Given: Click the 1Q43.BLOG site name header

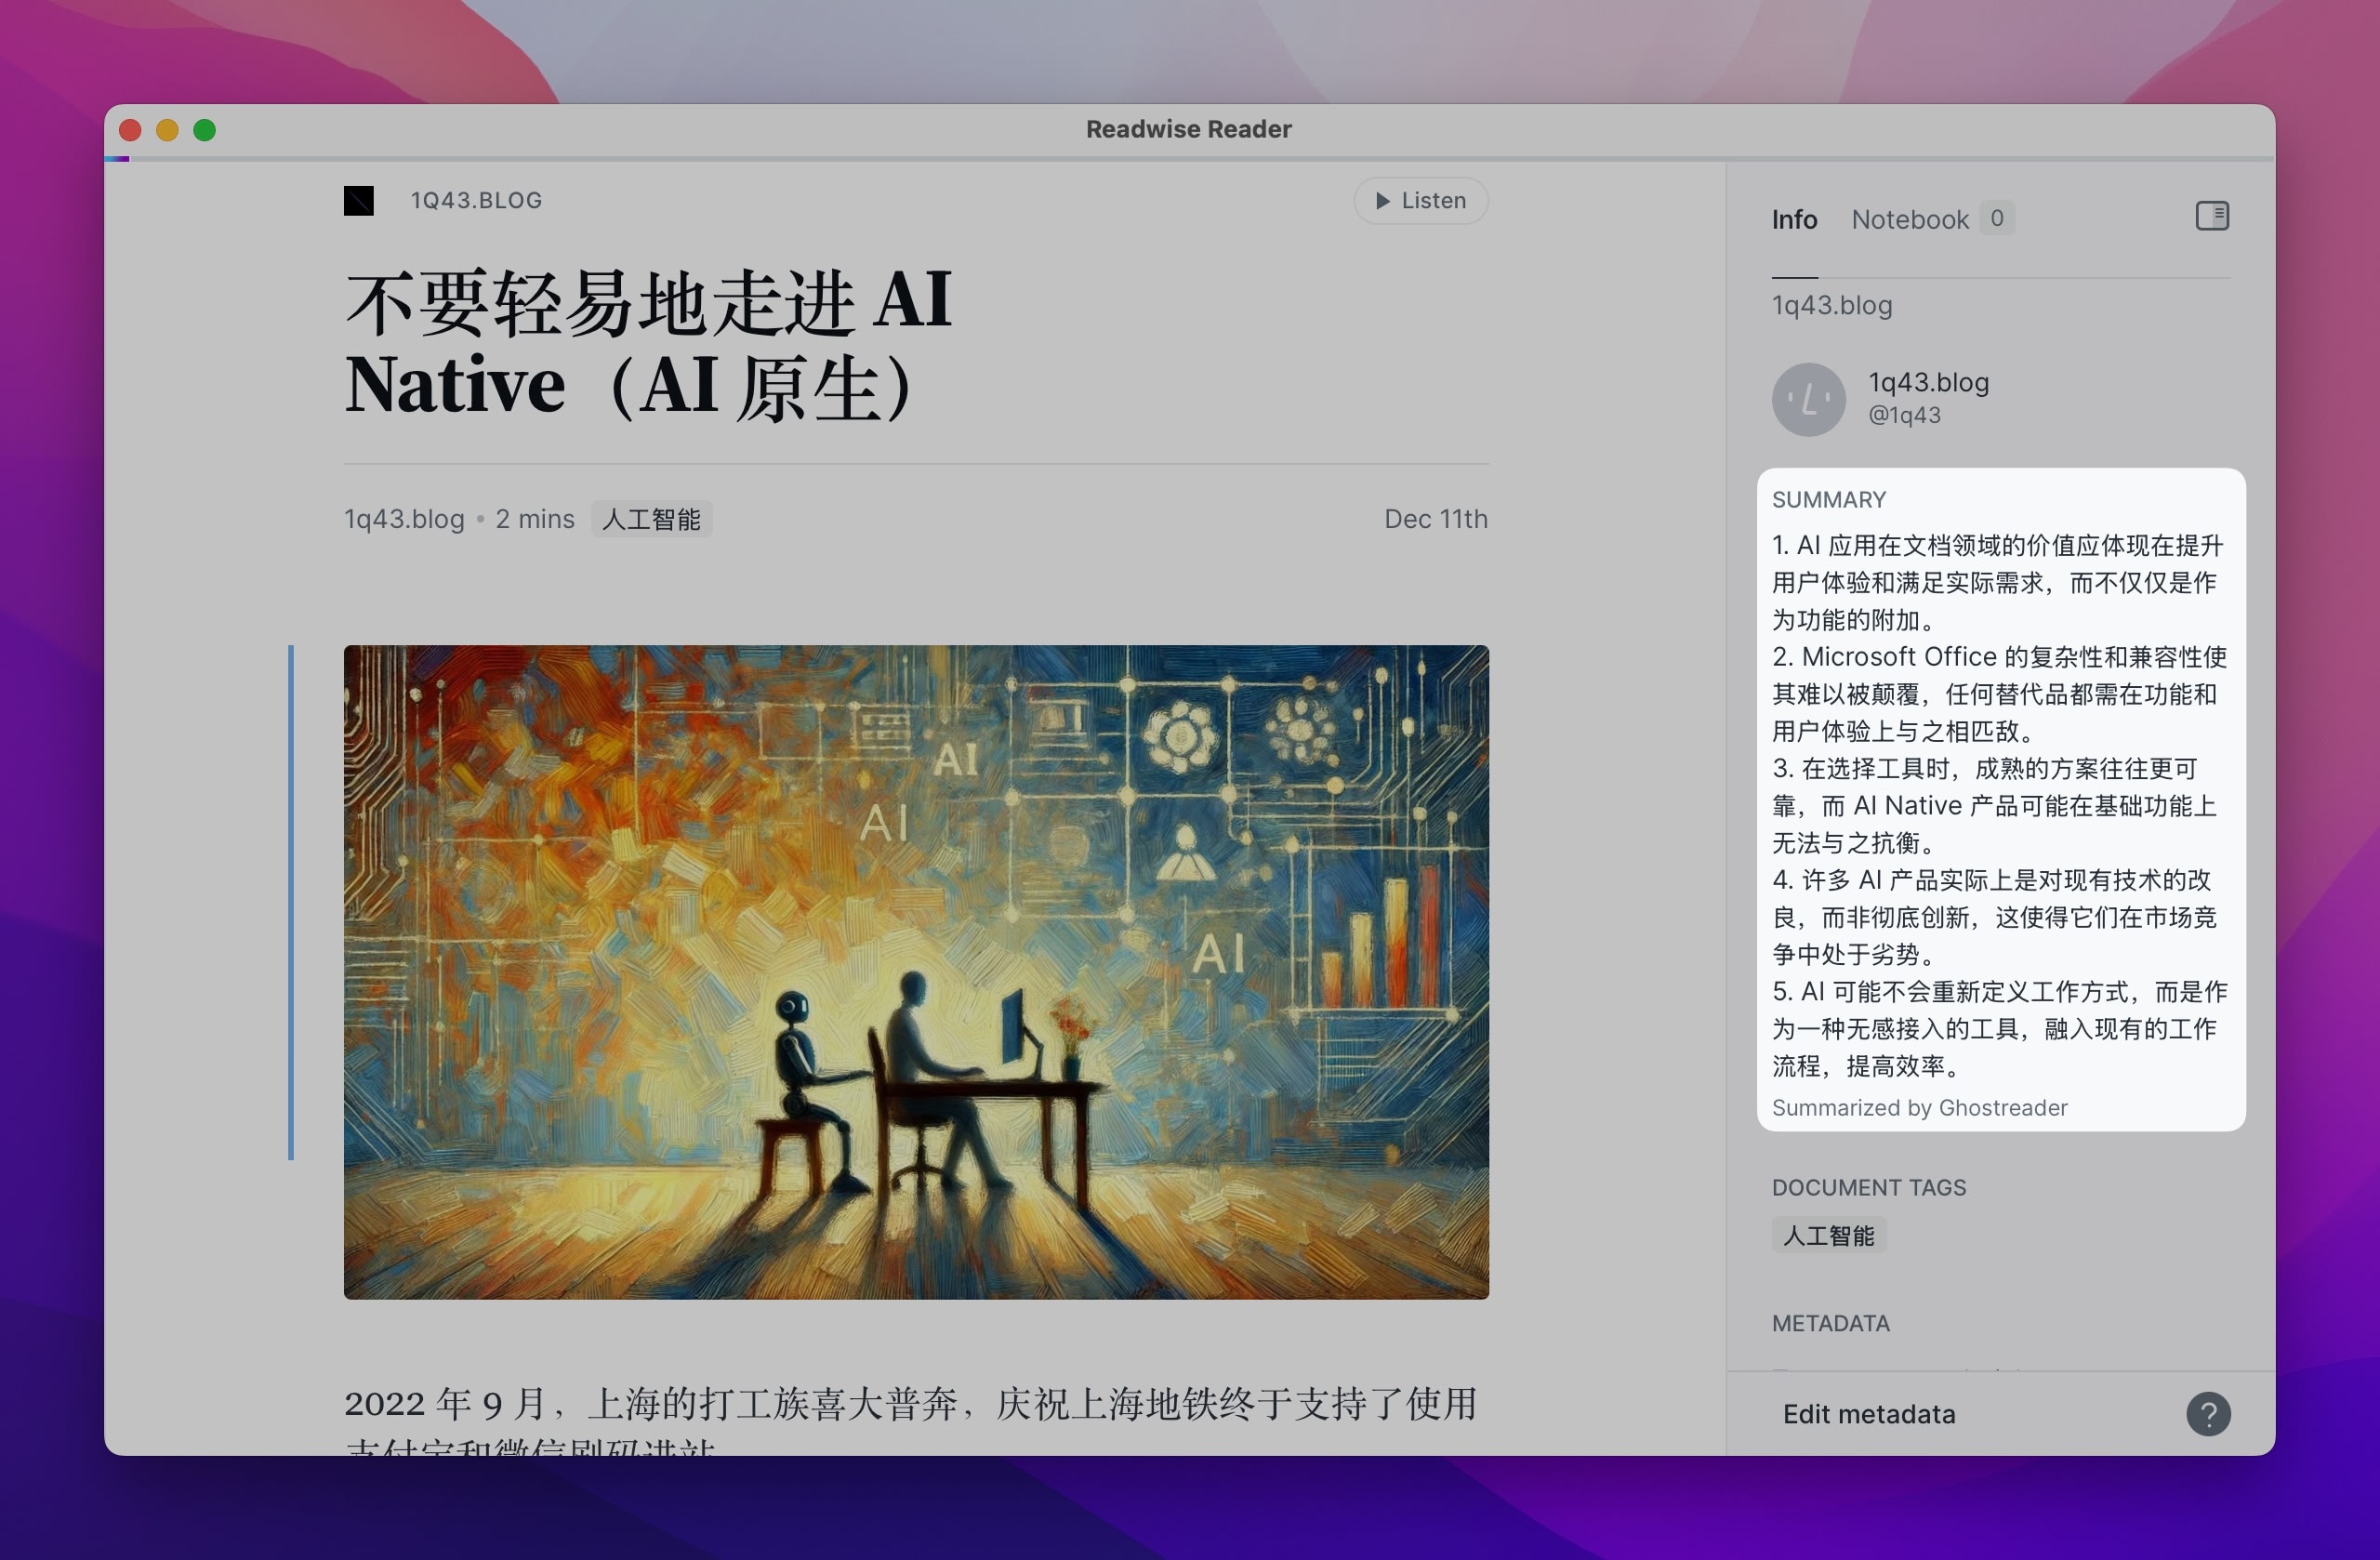Looking at the screenshot, I should (476, 200).
